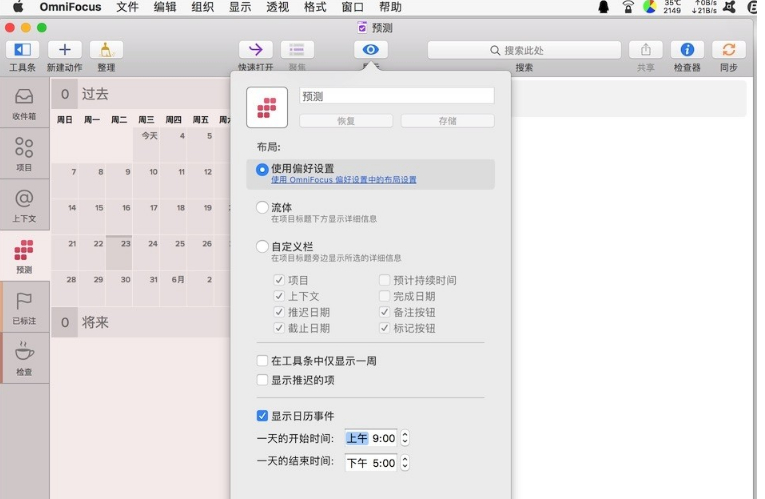Click the day start time stepper
The width and height of the screenshot is (765, 499).
404,438
